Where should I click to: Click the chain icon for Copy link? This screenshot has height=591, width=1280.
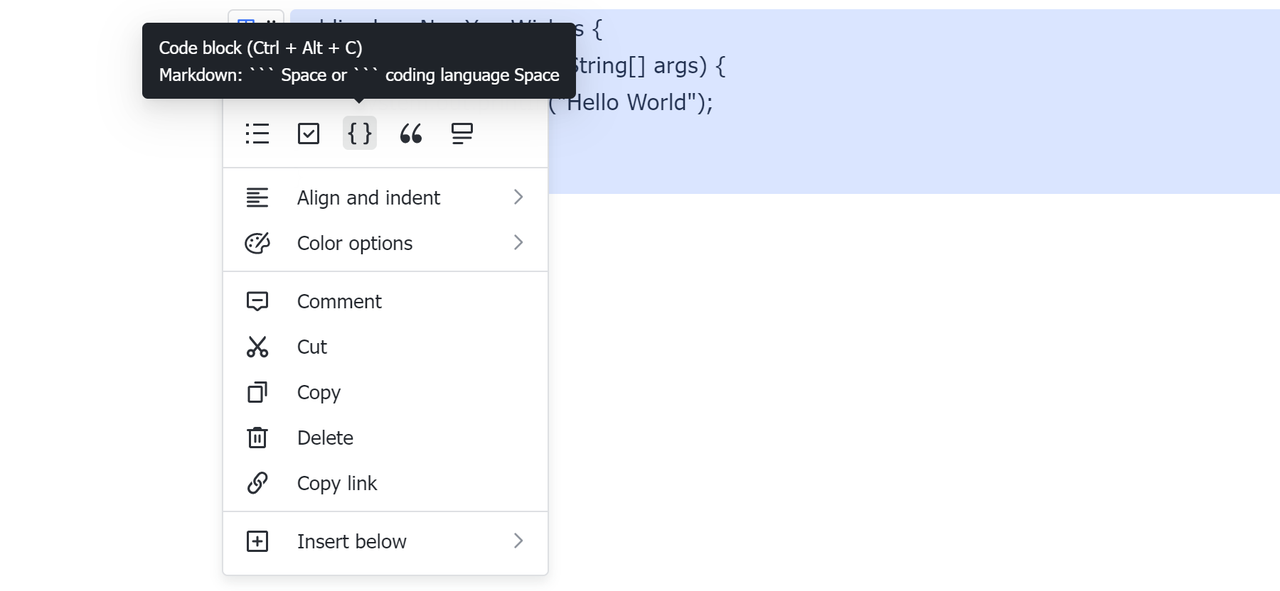click(257, 483)
